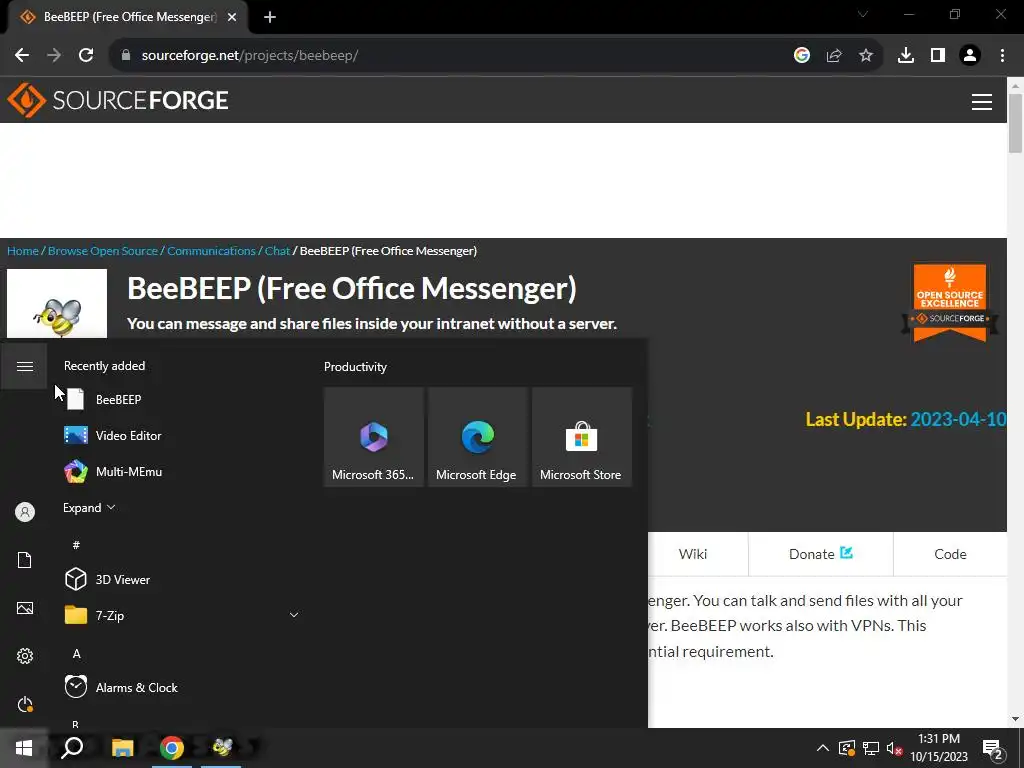1024x768 pixels.
Task: Expand the 7-Zip folder in Start menu
Action: 294,615
